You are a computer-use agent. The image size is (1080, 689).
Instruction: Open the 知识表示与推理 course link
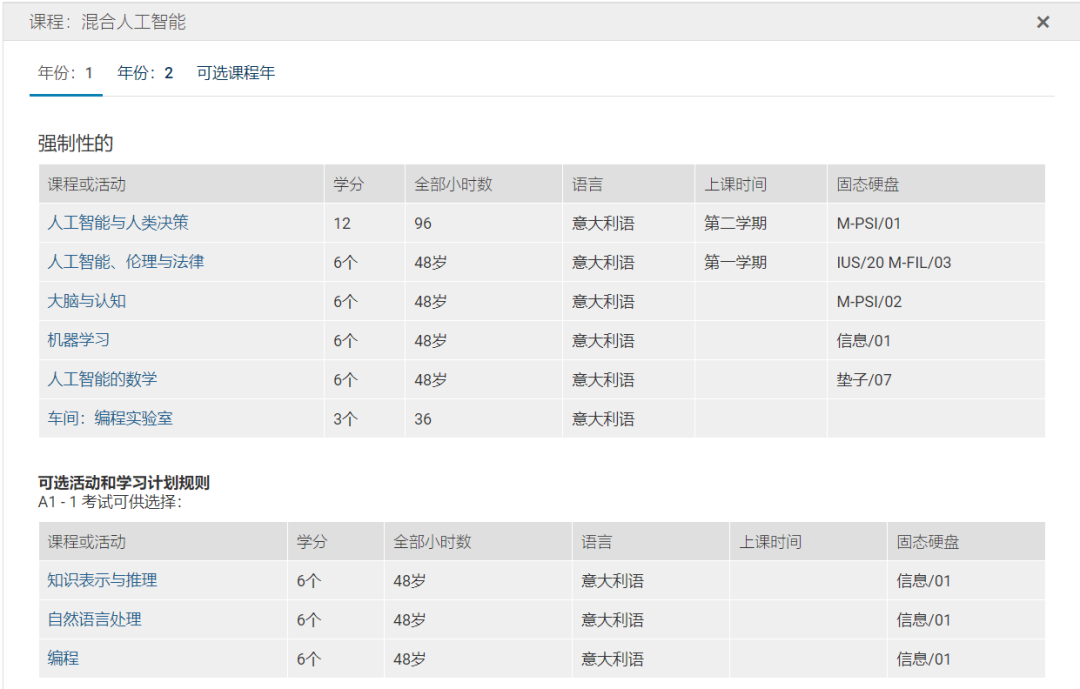click(x=102, y=580)
